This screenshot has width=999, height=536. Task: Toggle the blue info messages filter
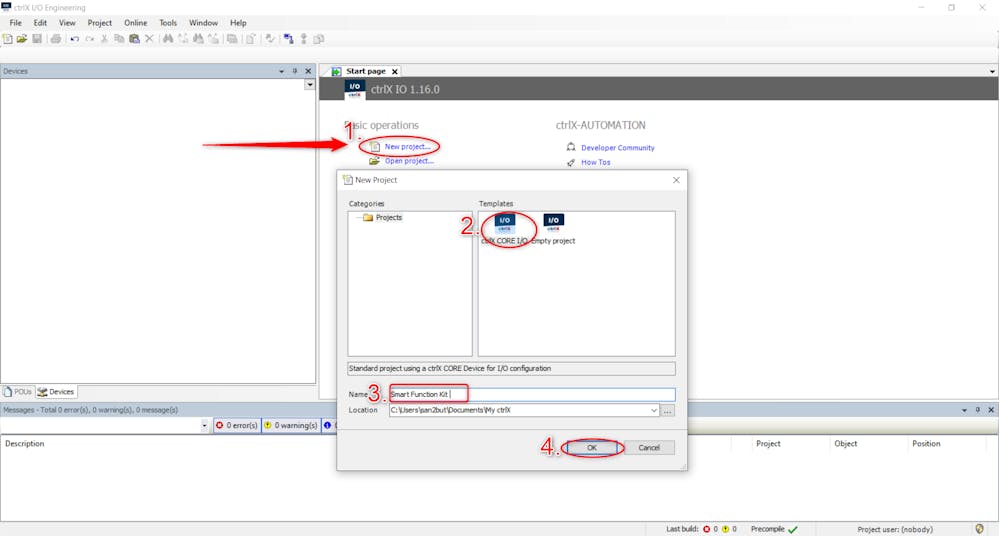pos(328,425)
